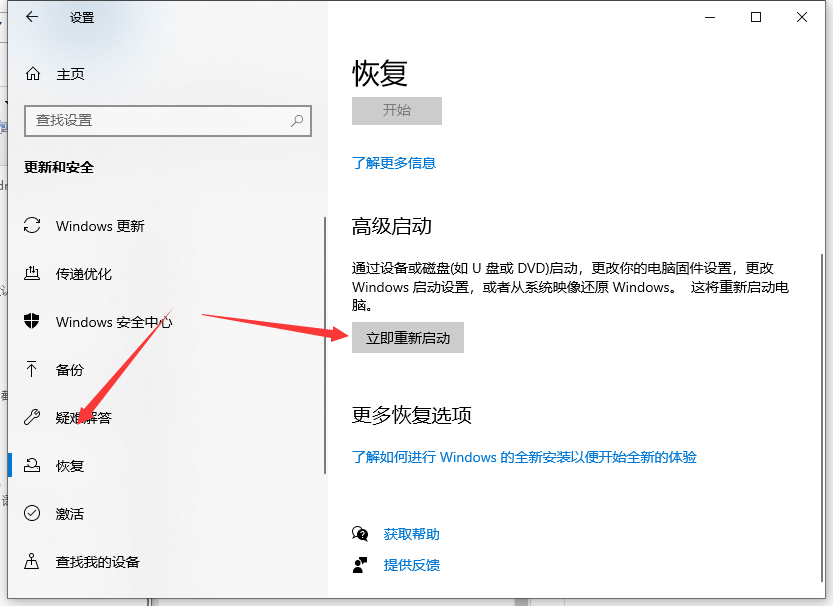The width and height of the screenshot is (833, 606).
Task: Open the 提供反馈 feedback link
Action: click(411, 565)
